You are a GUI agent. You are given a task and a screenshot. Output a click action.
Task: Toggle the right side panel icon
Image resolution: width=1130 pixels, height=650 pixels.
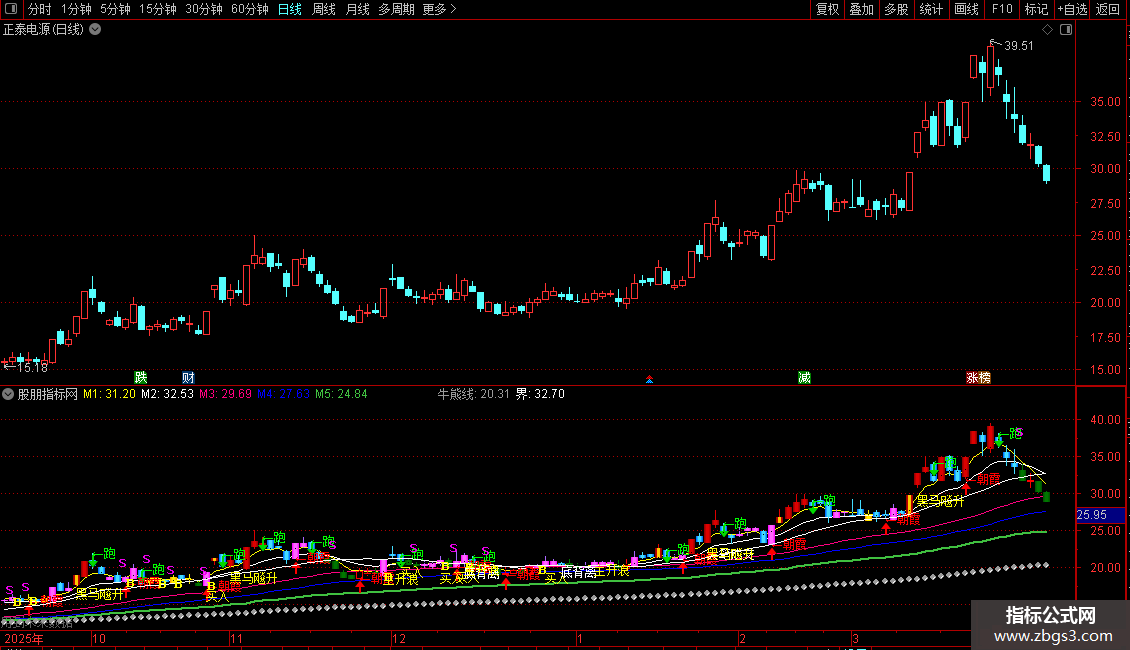[x=1066, y=30]
